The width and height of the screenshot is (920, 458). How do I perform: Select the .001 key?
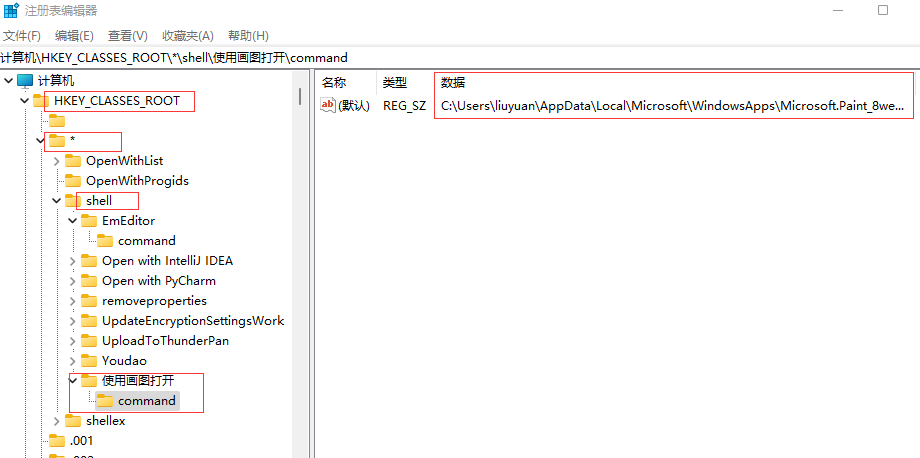pos(81,440)
